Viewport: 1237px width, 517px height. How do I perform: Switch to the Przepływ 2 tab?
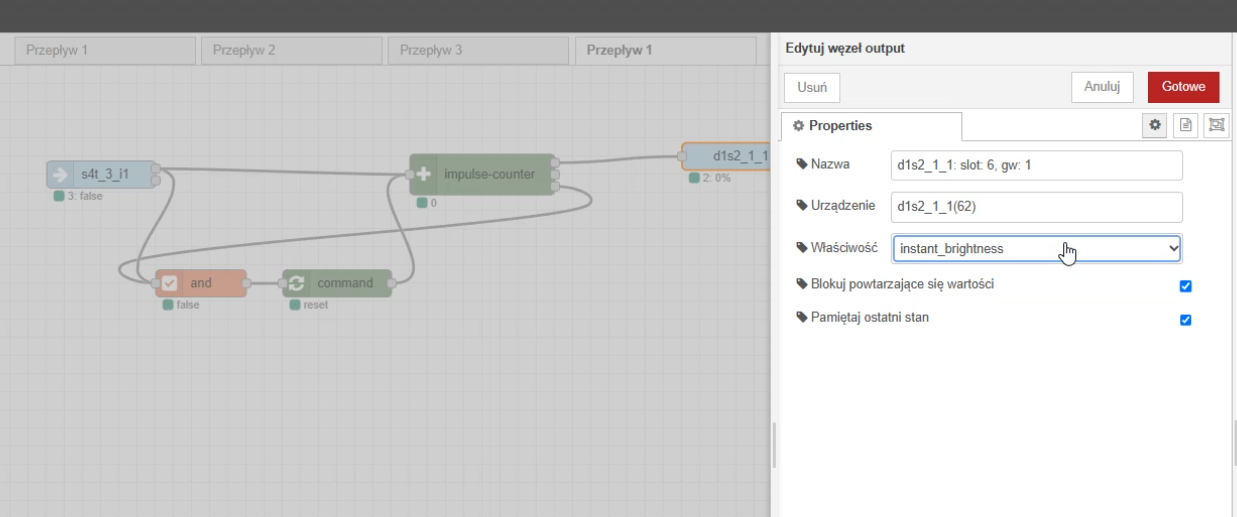(292, 50)
